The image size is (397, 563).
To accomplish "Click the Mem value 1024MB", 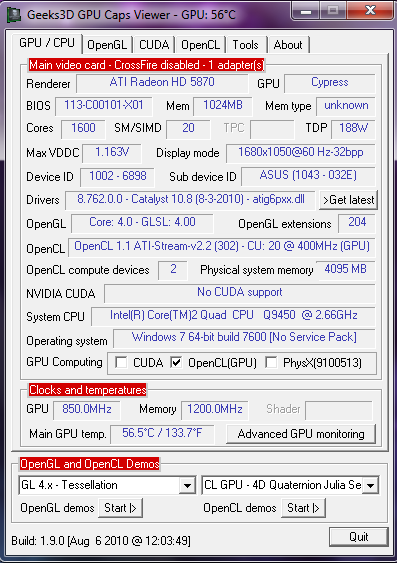I will point(223,106).
